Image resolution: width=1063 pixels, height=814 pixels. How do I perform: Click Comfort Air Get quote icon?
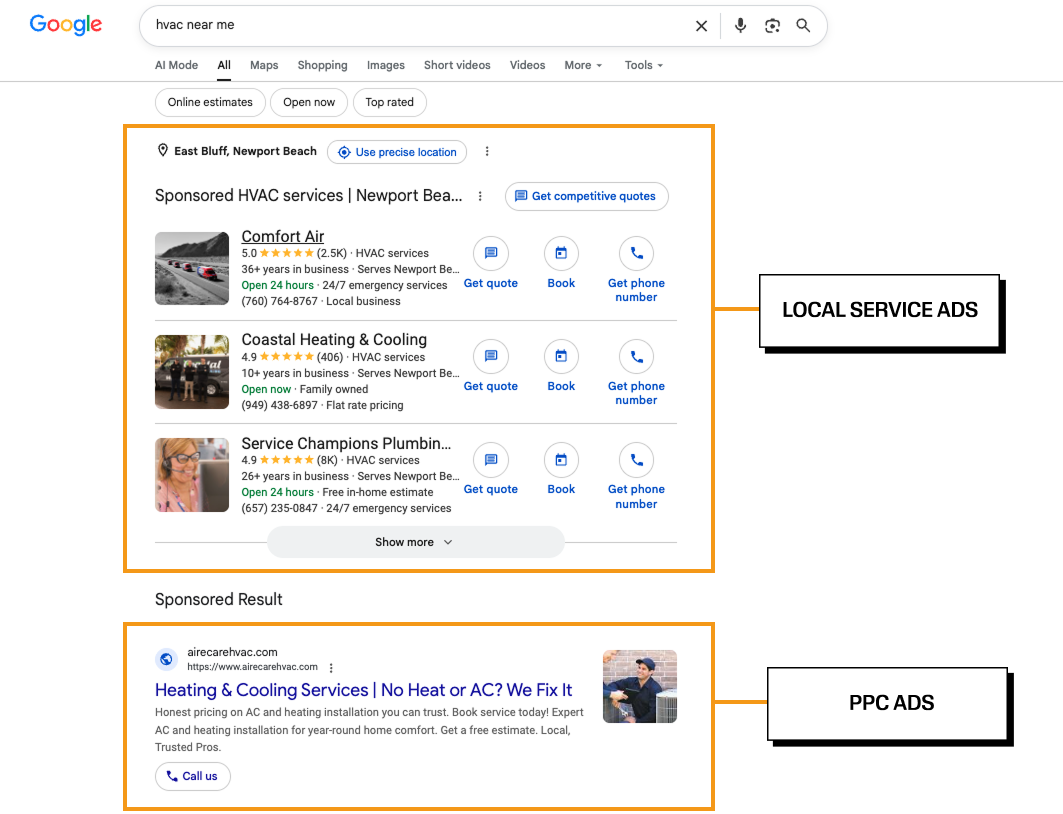(491, 253)
